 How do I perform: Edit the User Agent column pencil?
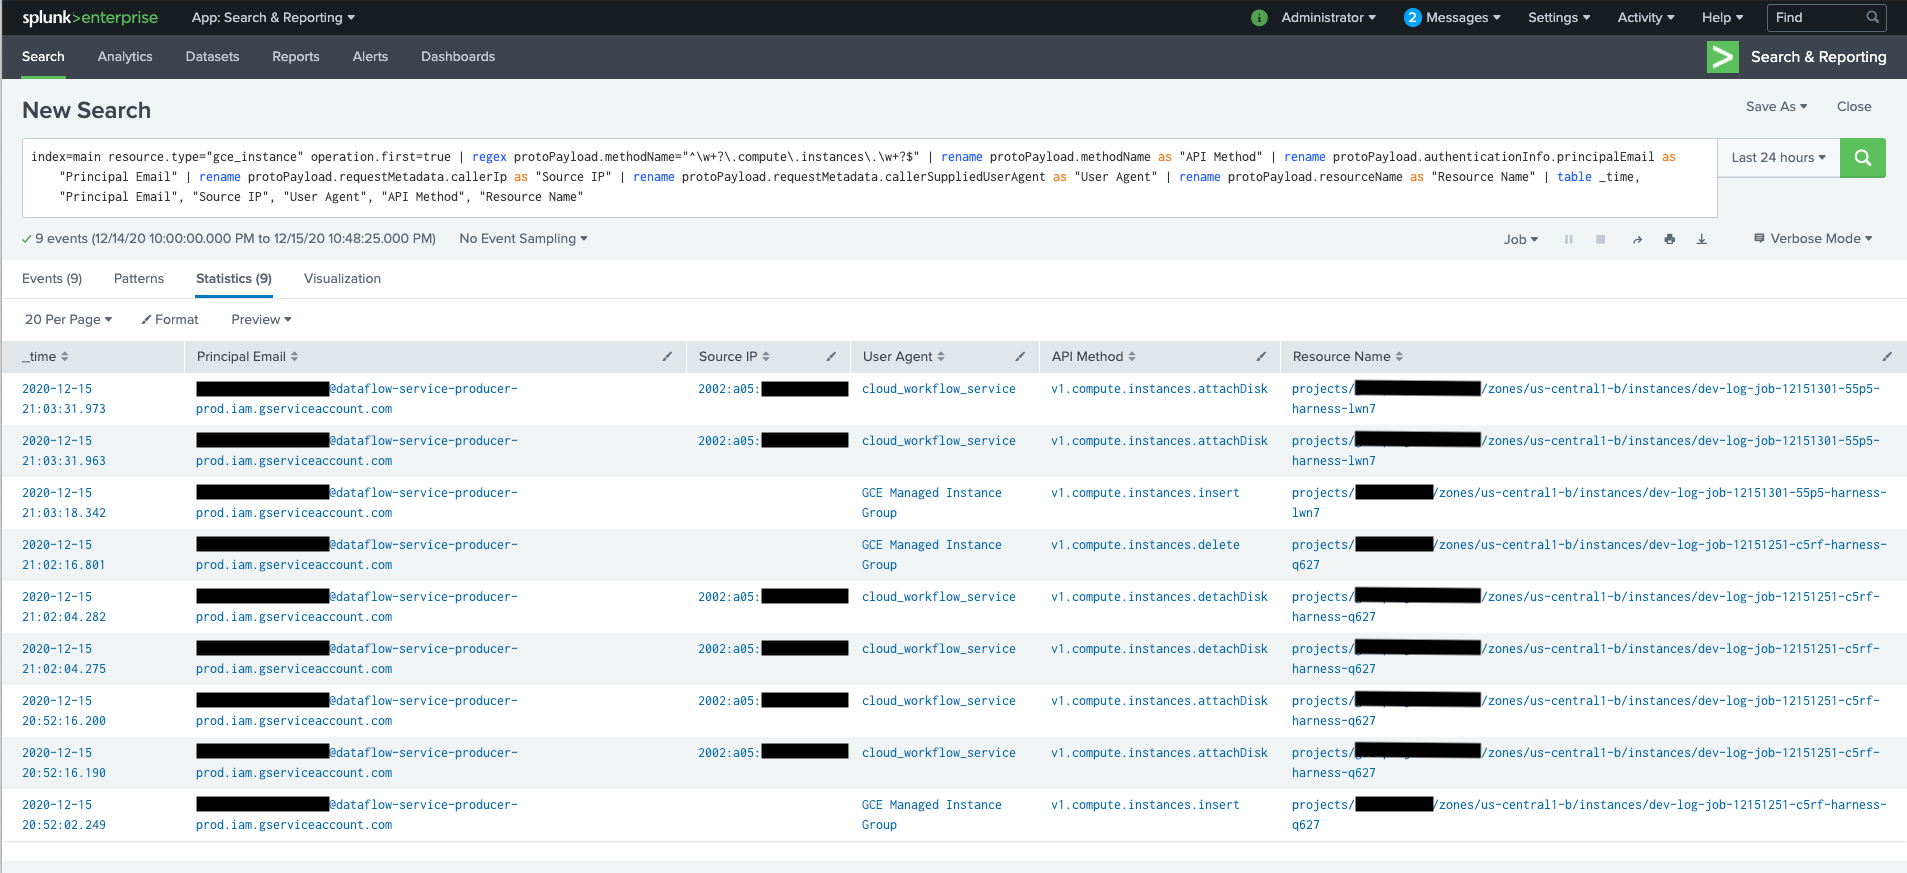point(1020,357)
